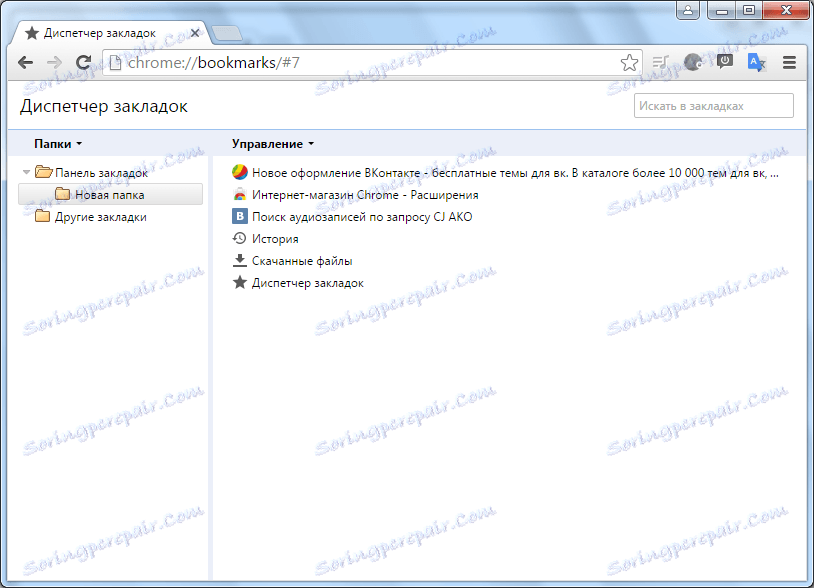This screenshot has height=588, width=814.
Task: Open the user profile button in title bar
Action: tap(688, 10)
